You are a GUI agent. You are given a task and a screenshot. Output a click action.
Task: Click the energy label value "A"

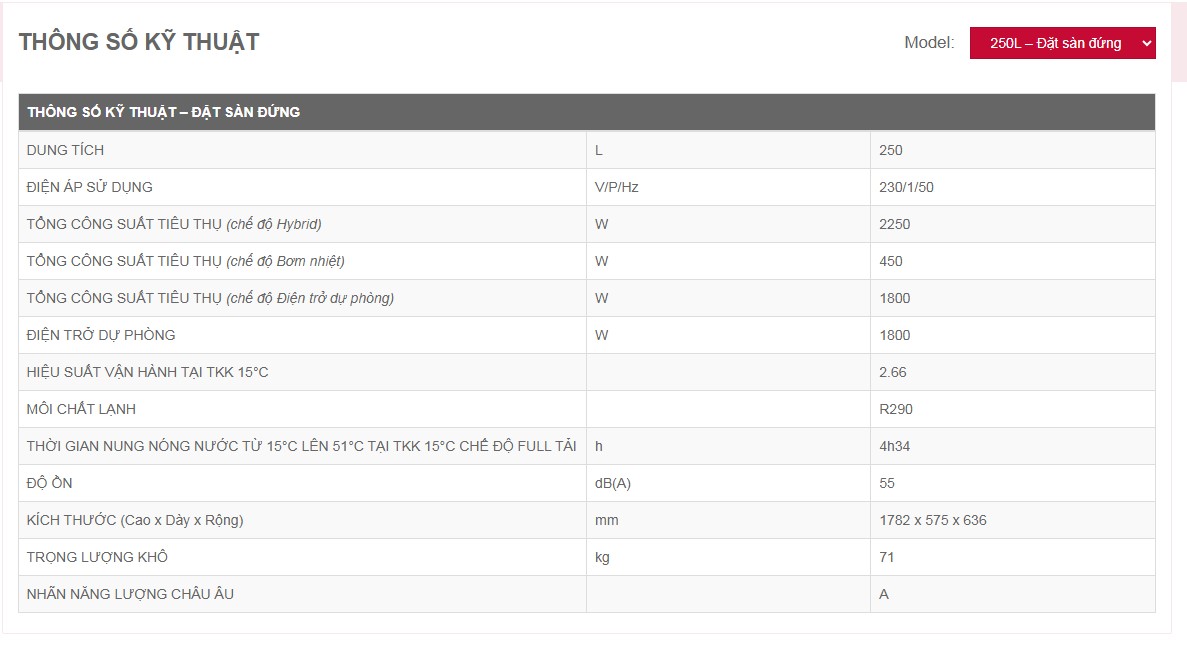[883, 594]
